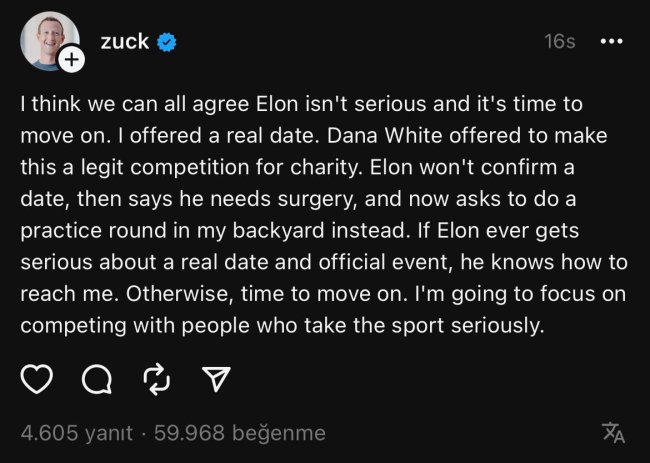Open the three-dot more options menu
650x463 pixels.
pos(611,42)
